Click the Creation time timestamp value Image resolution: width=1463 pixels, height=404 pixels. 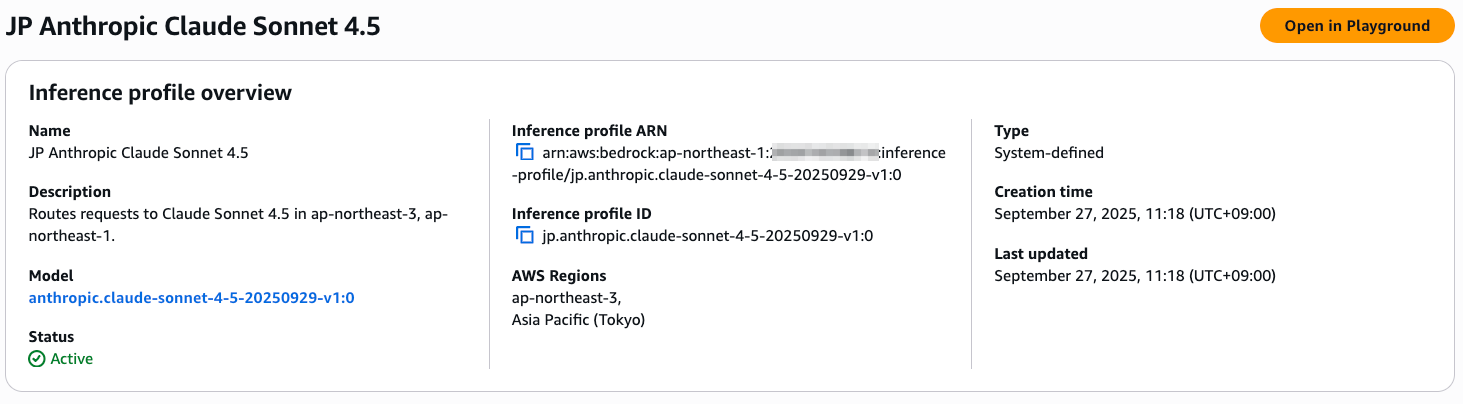coord(1135,214)
